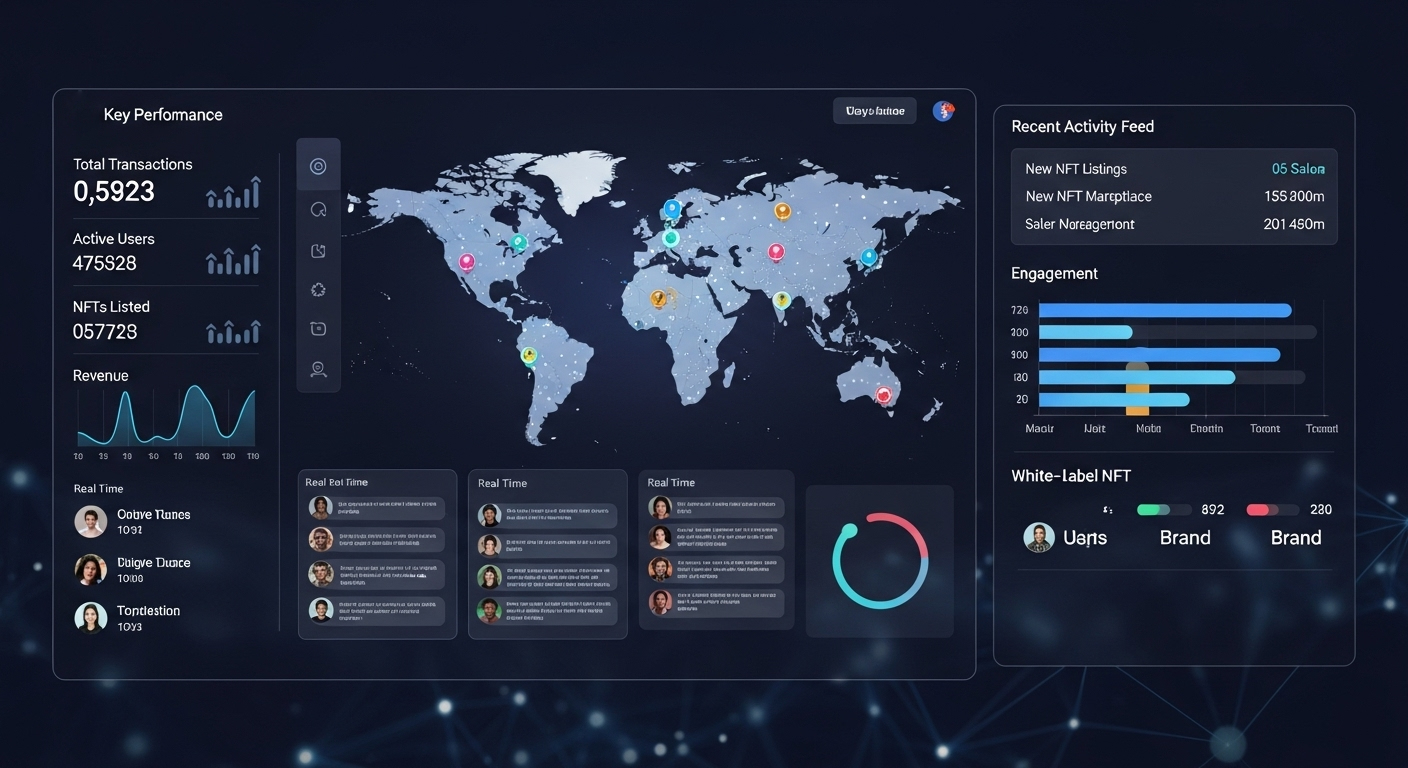Click the bottom user profile sidebar icon
Screen dimensions: 1408x768
(x=318, y=370)
